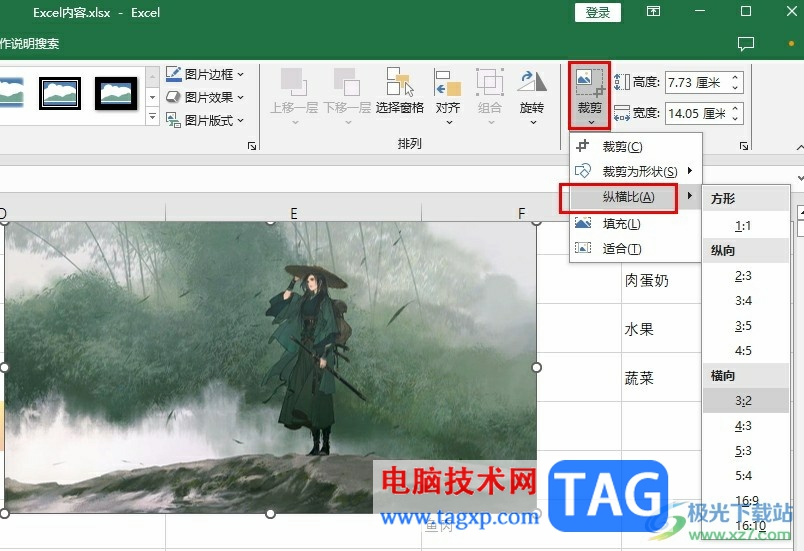Select the cell containing 肉蛋奶

661,280
